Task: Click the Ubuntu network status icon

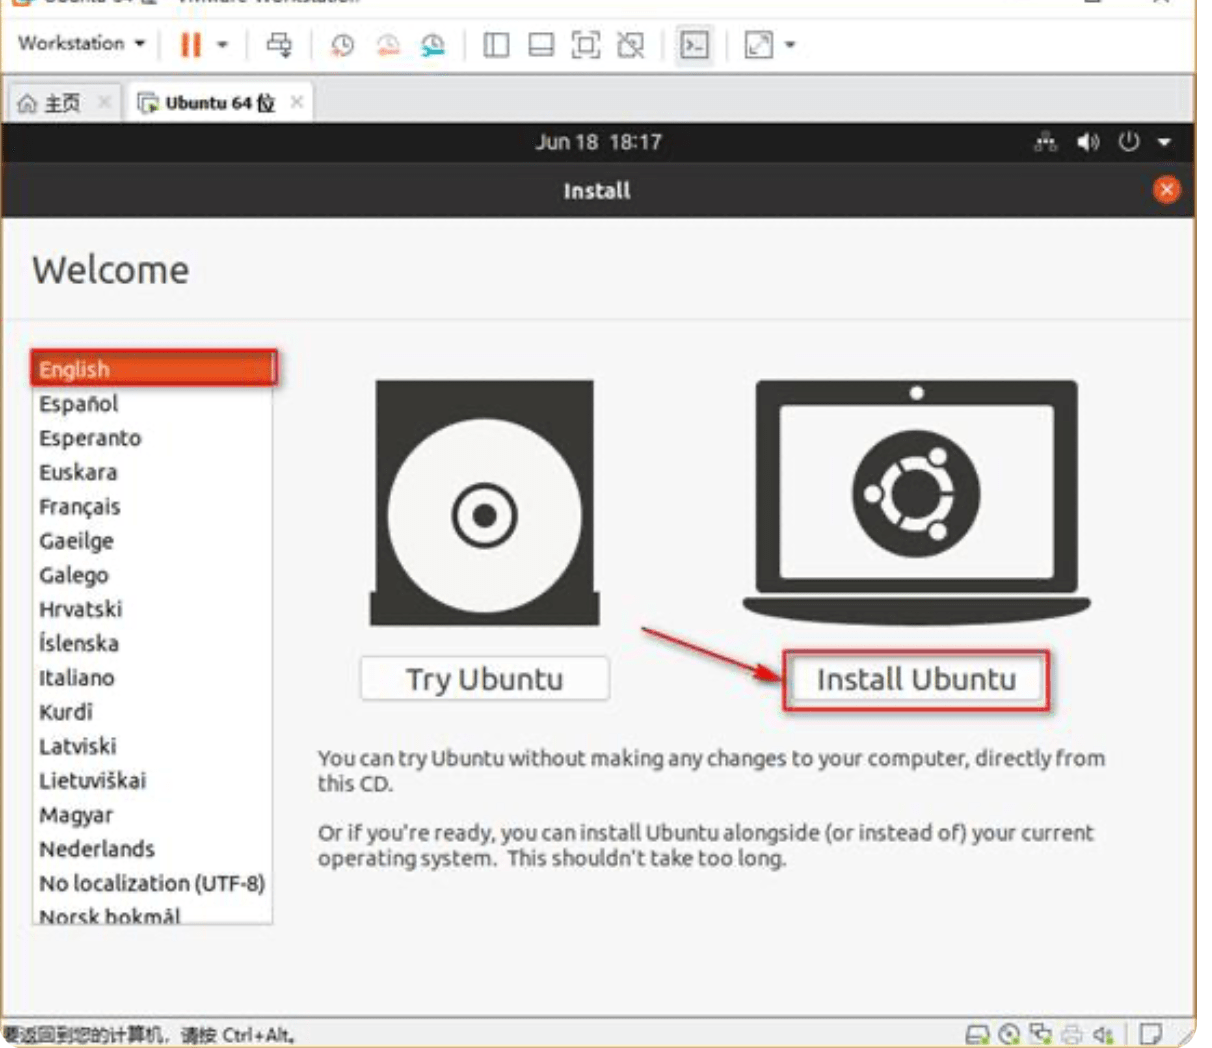Action: tap(1046, 142)
